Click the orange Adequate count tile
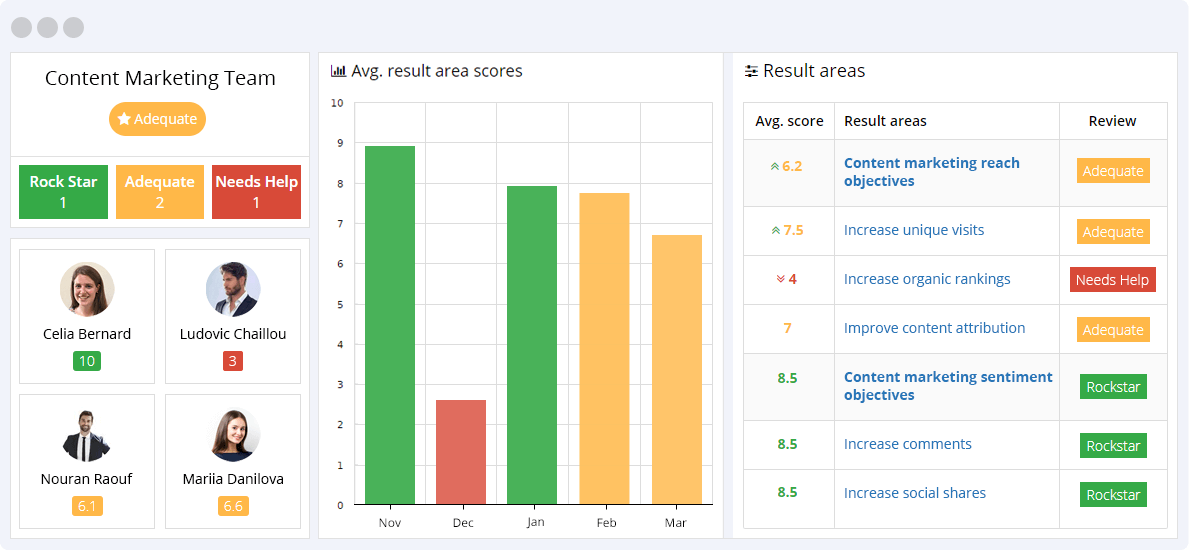 (x=159, y=192)
